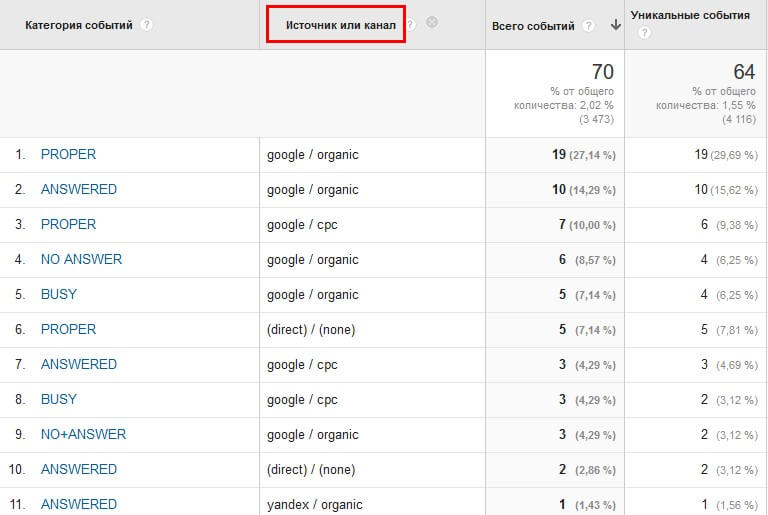Click total count (3 473) under total events
This screenshot has height=515, width=768.
tap(596, 119)
